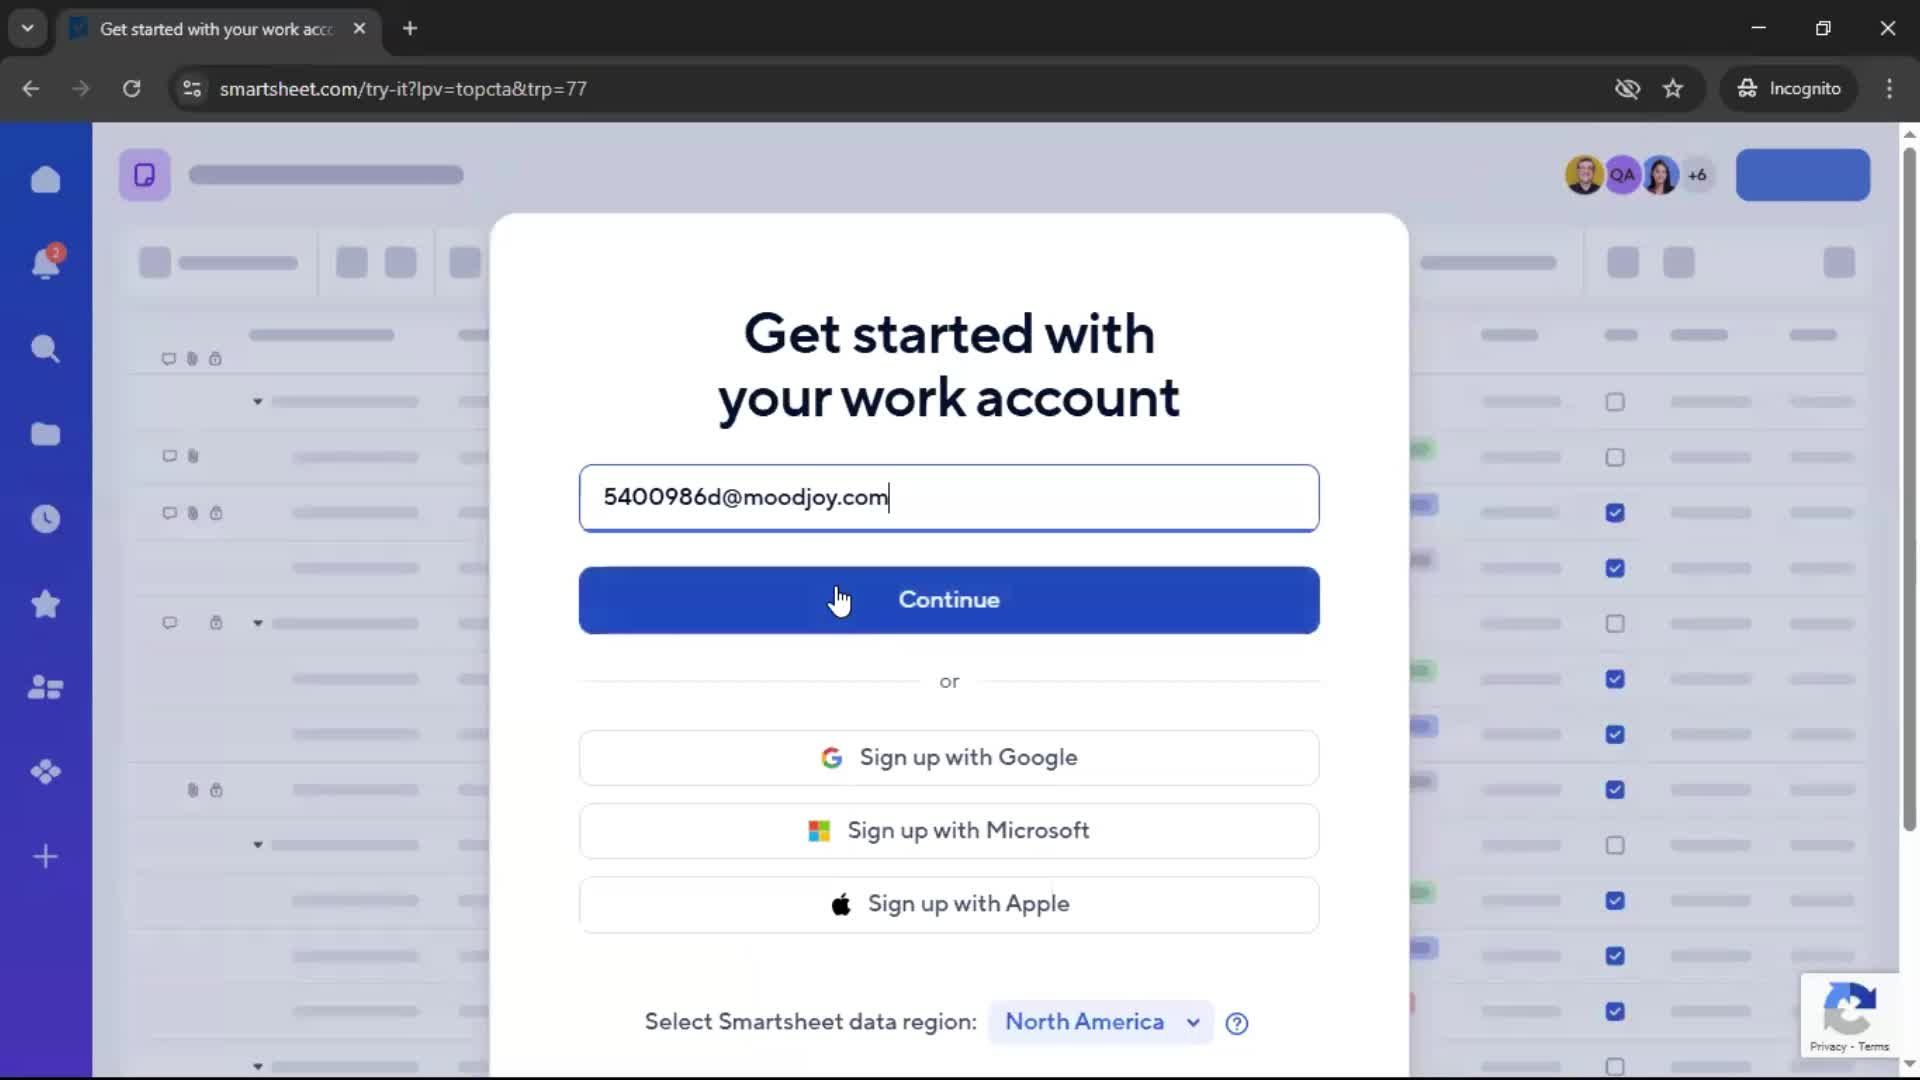The image size is (1920, 1080).
Task: View Recents using the clock icon
Action: 45,519
